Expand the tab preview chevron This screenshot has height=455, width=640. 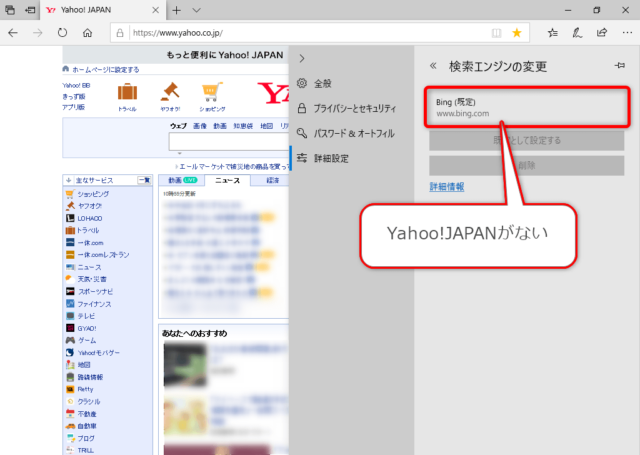point(196,10)
